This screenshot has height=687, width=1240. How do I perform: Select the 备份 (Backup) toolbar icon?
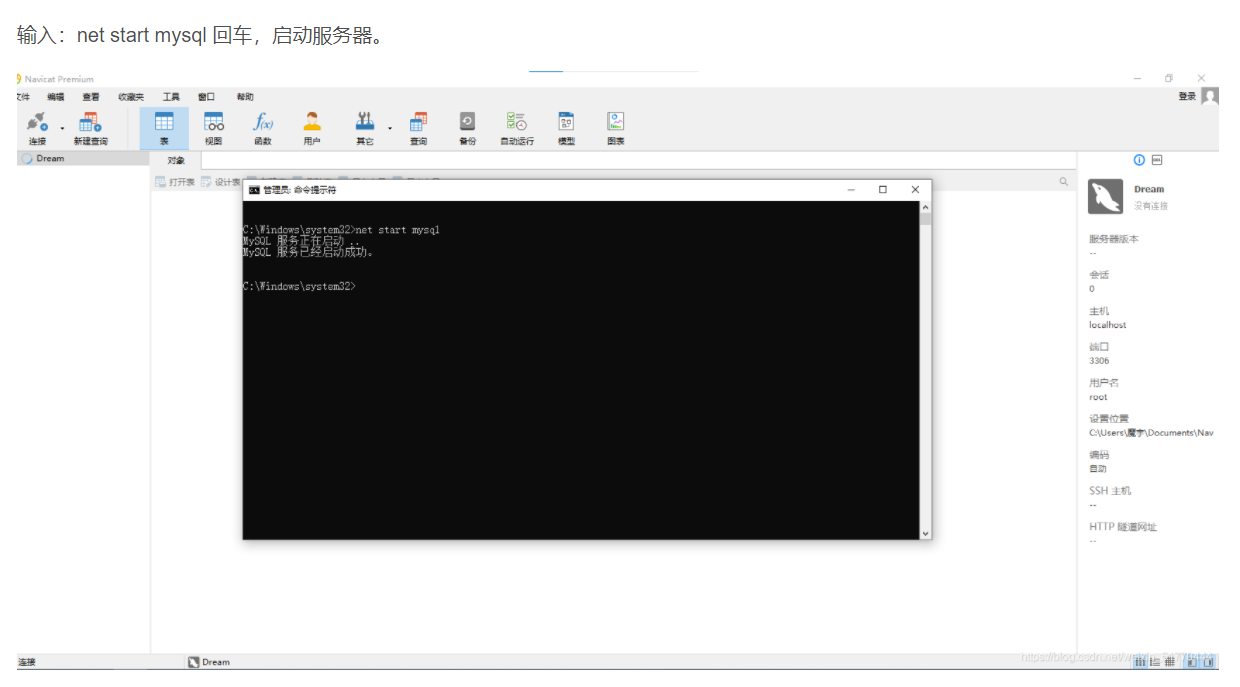click(467, 127)
